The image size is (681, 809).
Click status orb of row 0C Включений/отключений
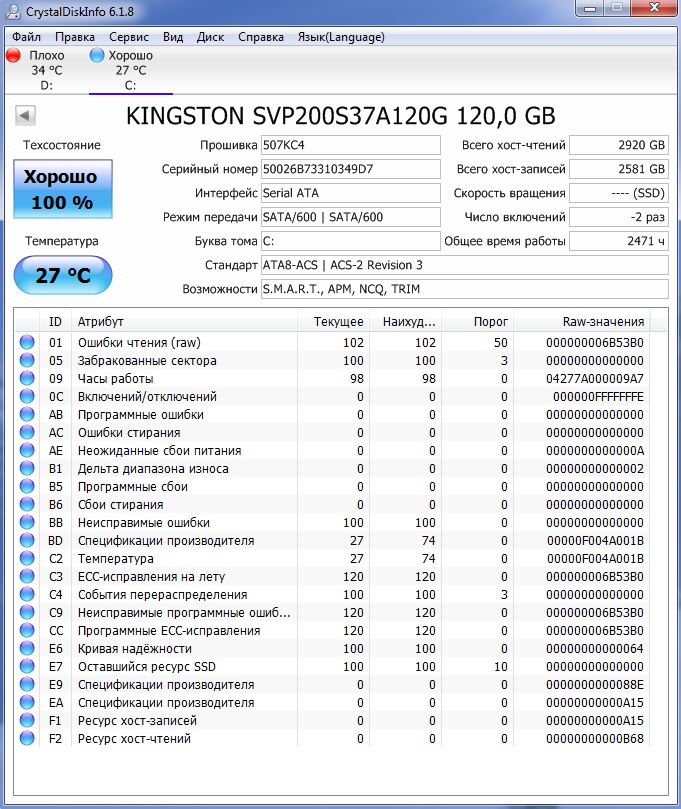pyautogui.click(x=27, y=396)
